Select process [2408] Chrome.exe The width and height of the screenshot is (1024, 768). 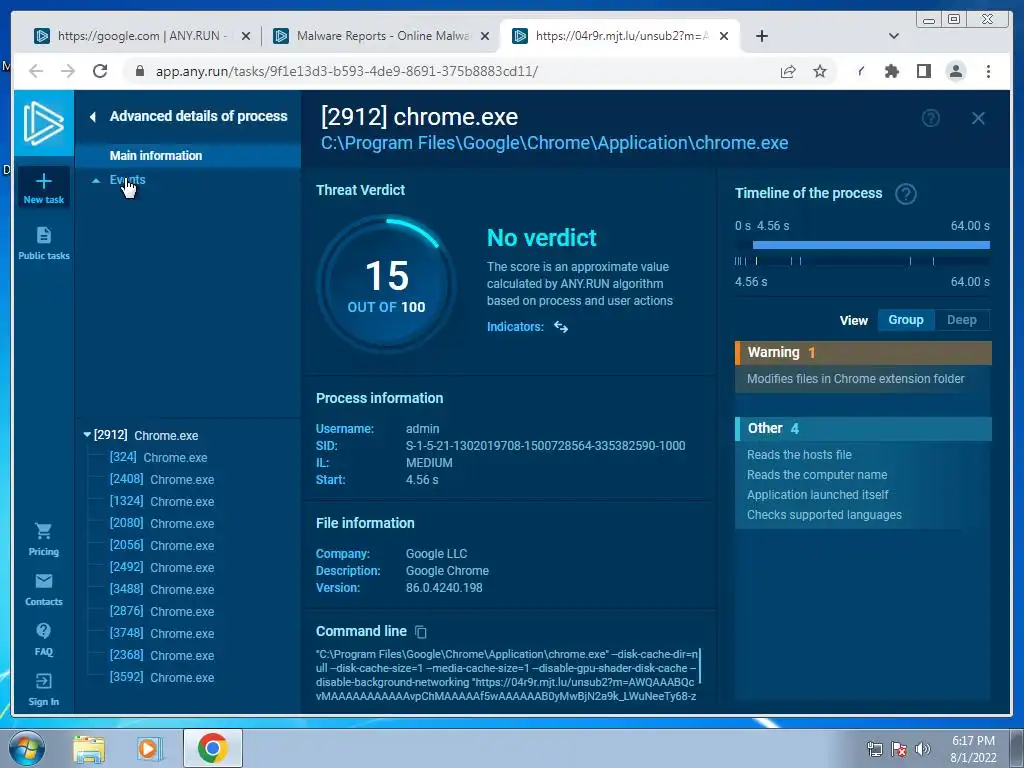click(x=162, y=479)
